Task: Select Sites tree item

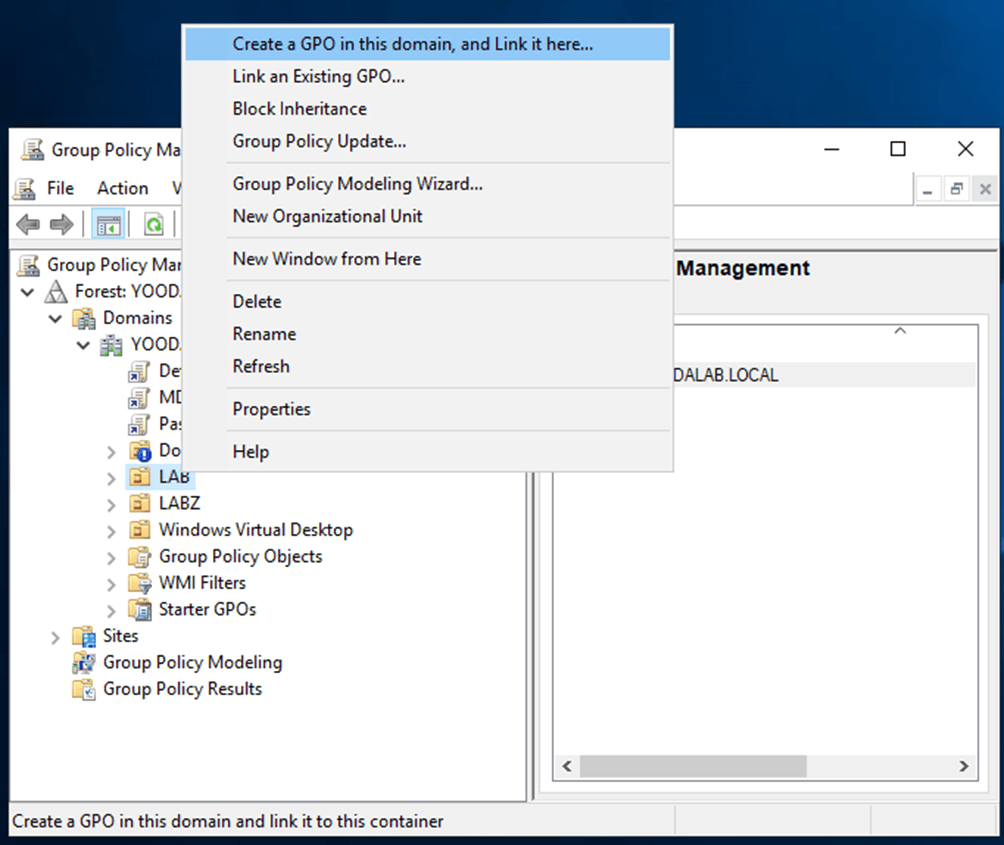Action: pyautogui.click(x=120, y=636)
